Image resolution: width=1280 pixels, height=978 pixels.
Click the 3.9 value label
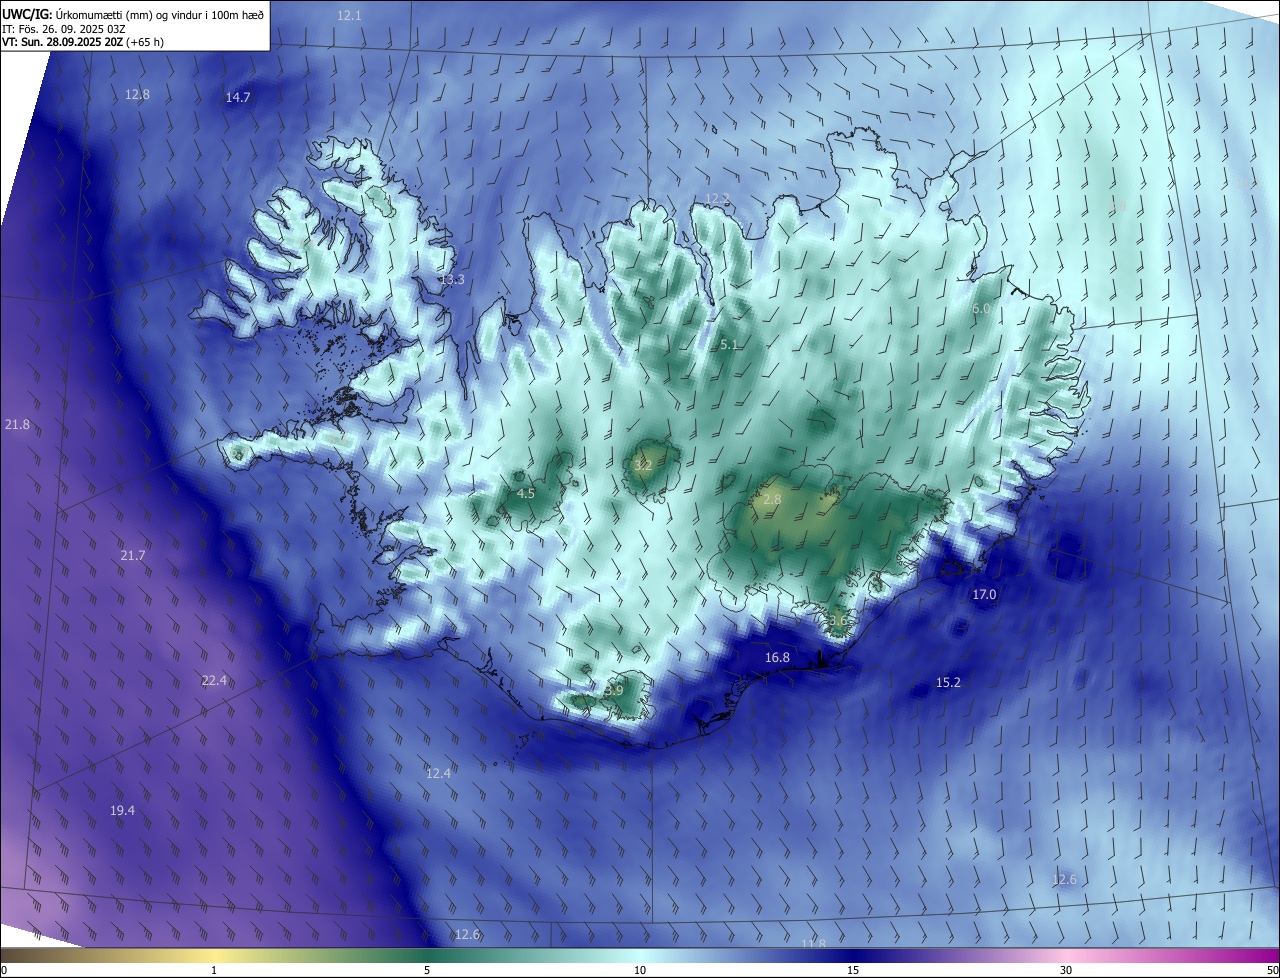click(x=614, y=690)
